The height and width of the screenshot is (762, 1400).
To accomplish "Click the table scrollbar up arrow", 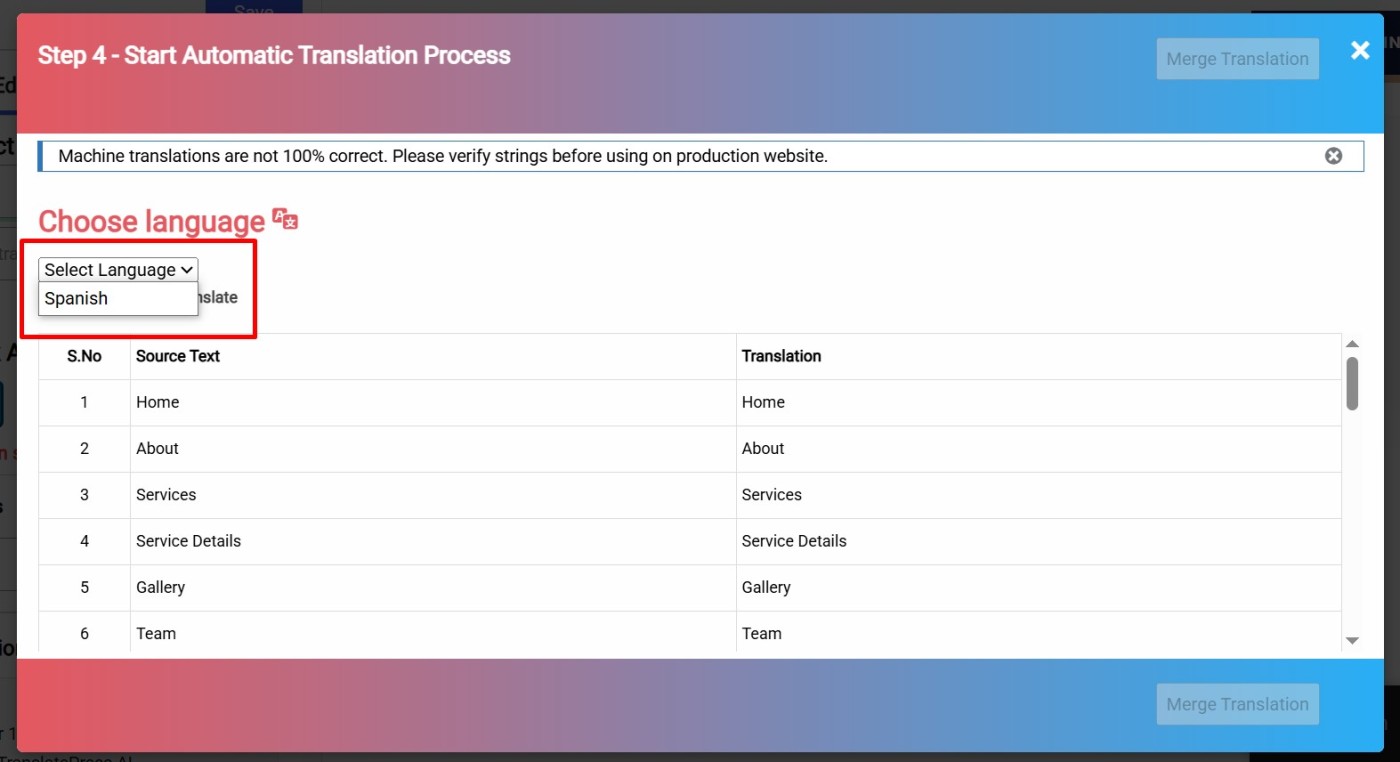I will click(x=1352, y=344).
